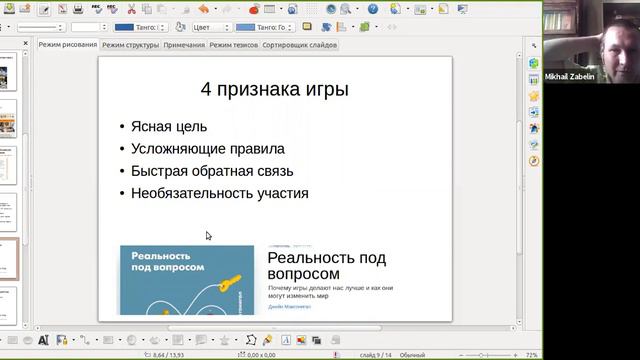The image size is (640, 360).
Task: Switch to Режим тезисов tab
Action: click(233, 45)
